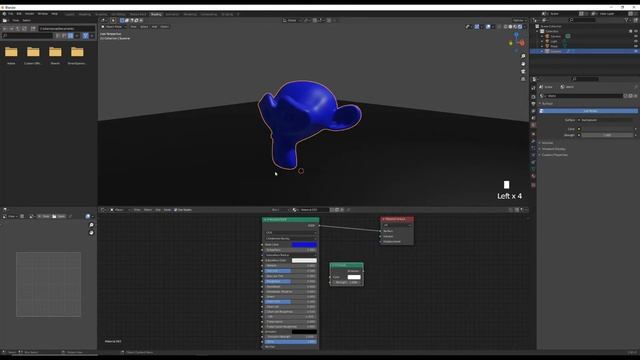
Task: Switch to the Layout workspace tab
Action: [70, 14]
